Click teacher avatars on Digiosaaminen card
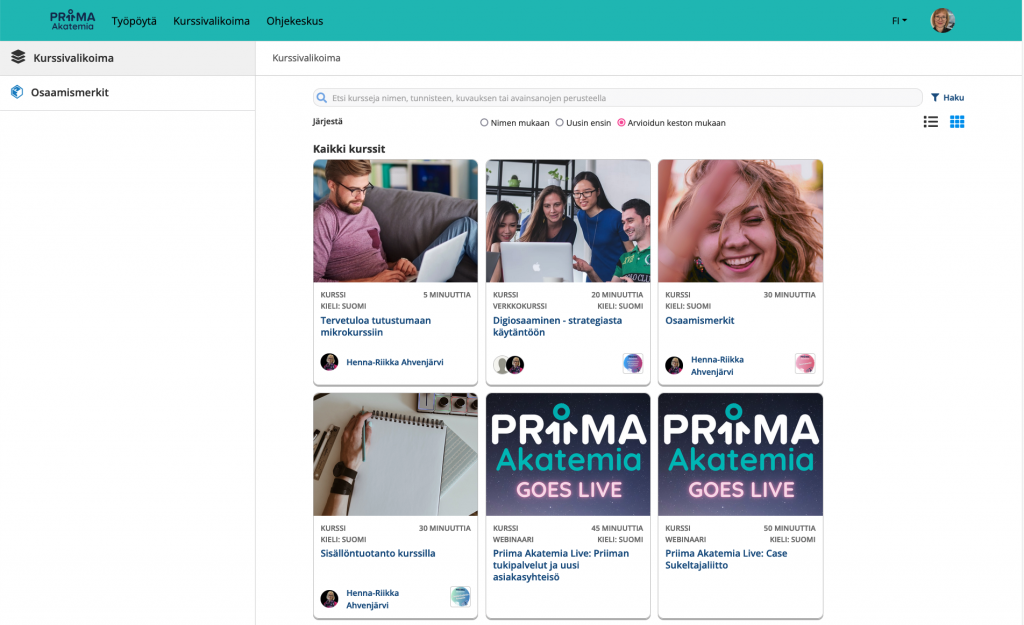This screenshot has height=625, width=1024. click(509, 364)
